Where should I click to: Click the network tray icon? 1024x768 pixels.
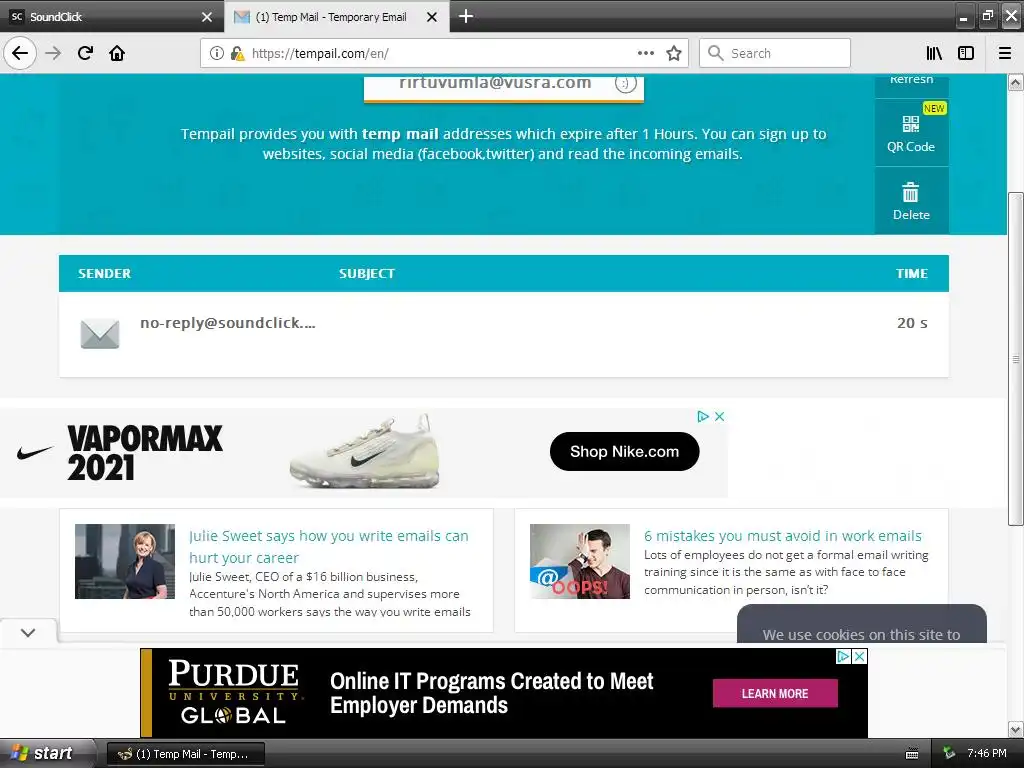(x=949, y=754)
